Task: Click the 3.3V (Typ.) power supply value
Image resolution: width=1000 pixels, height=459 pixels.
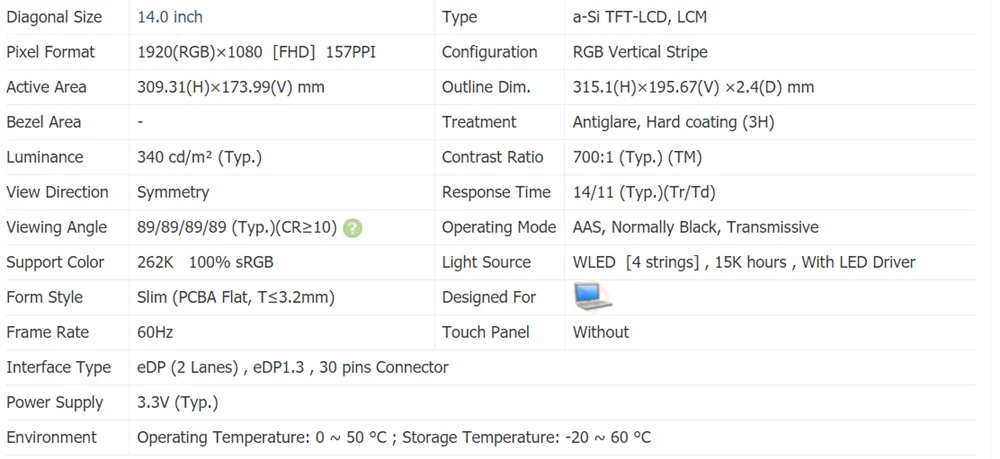Action: click(177, 402)
